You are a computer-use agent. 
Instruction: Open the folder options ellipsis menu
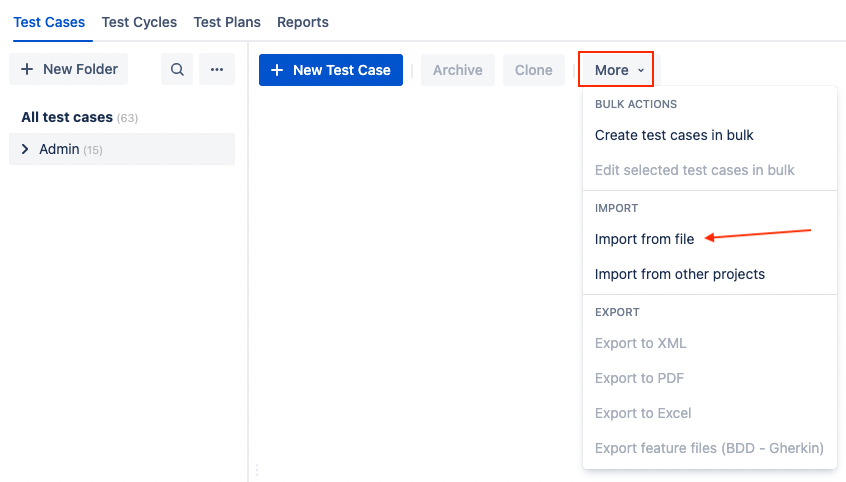coord(217,69)
